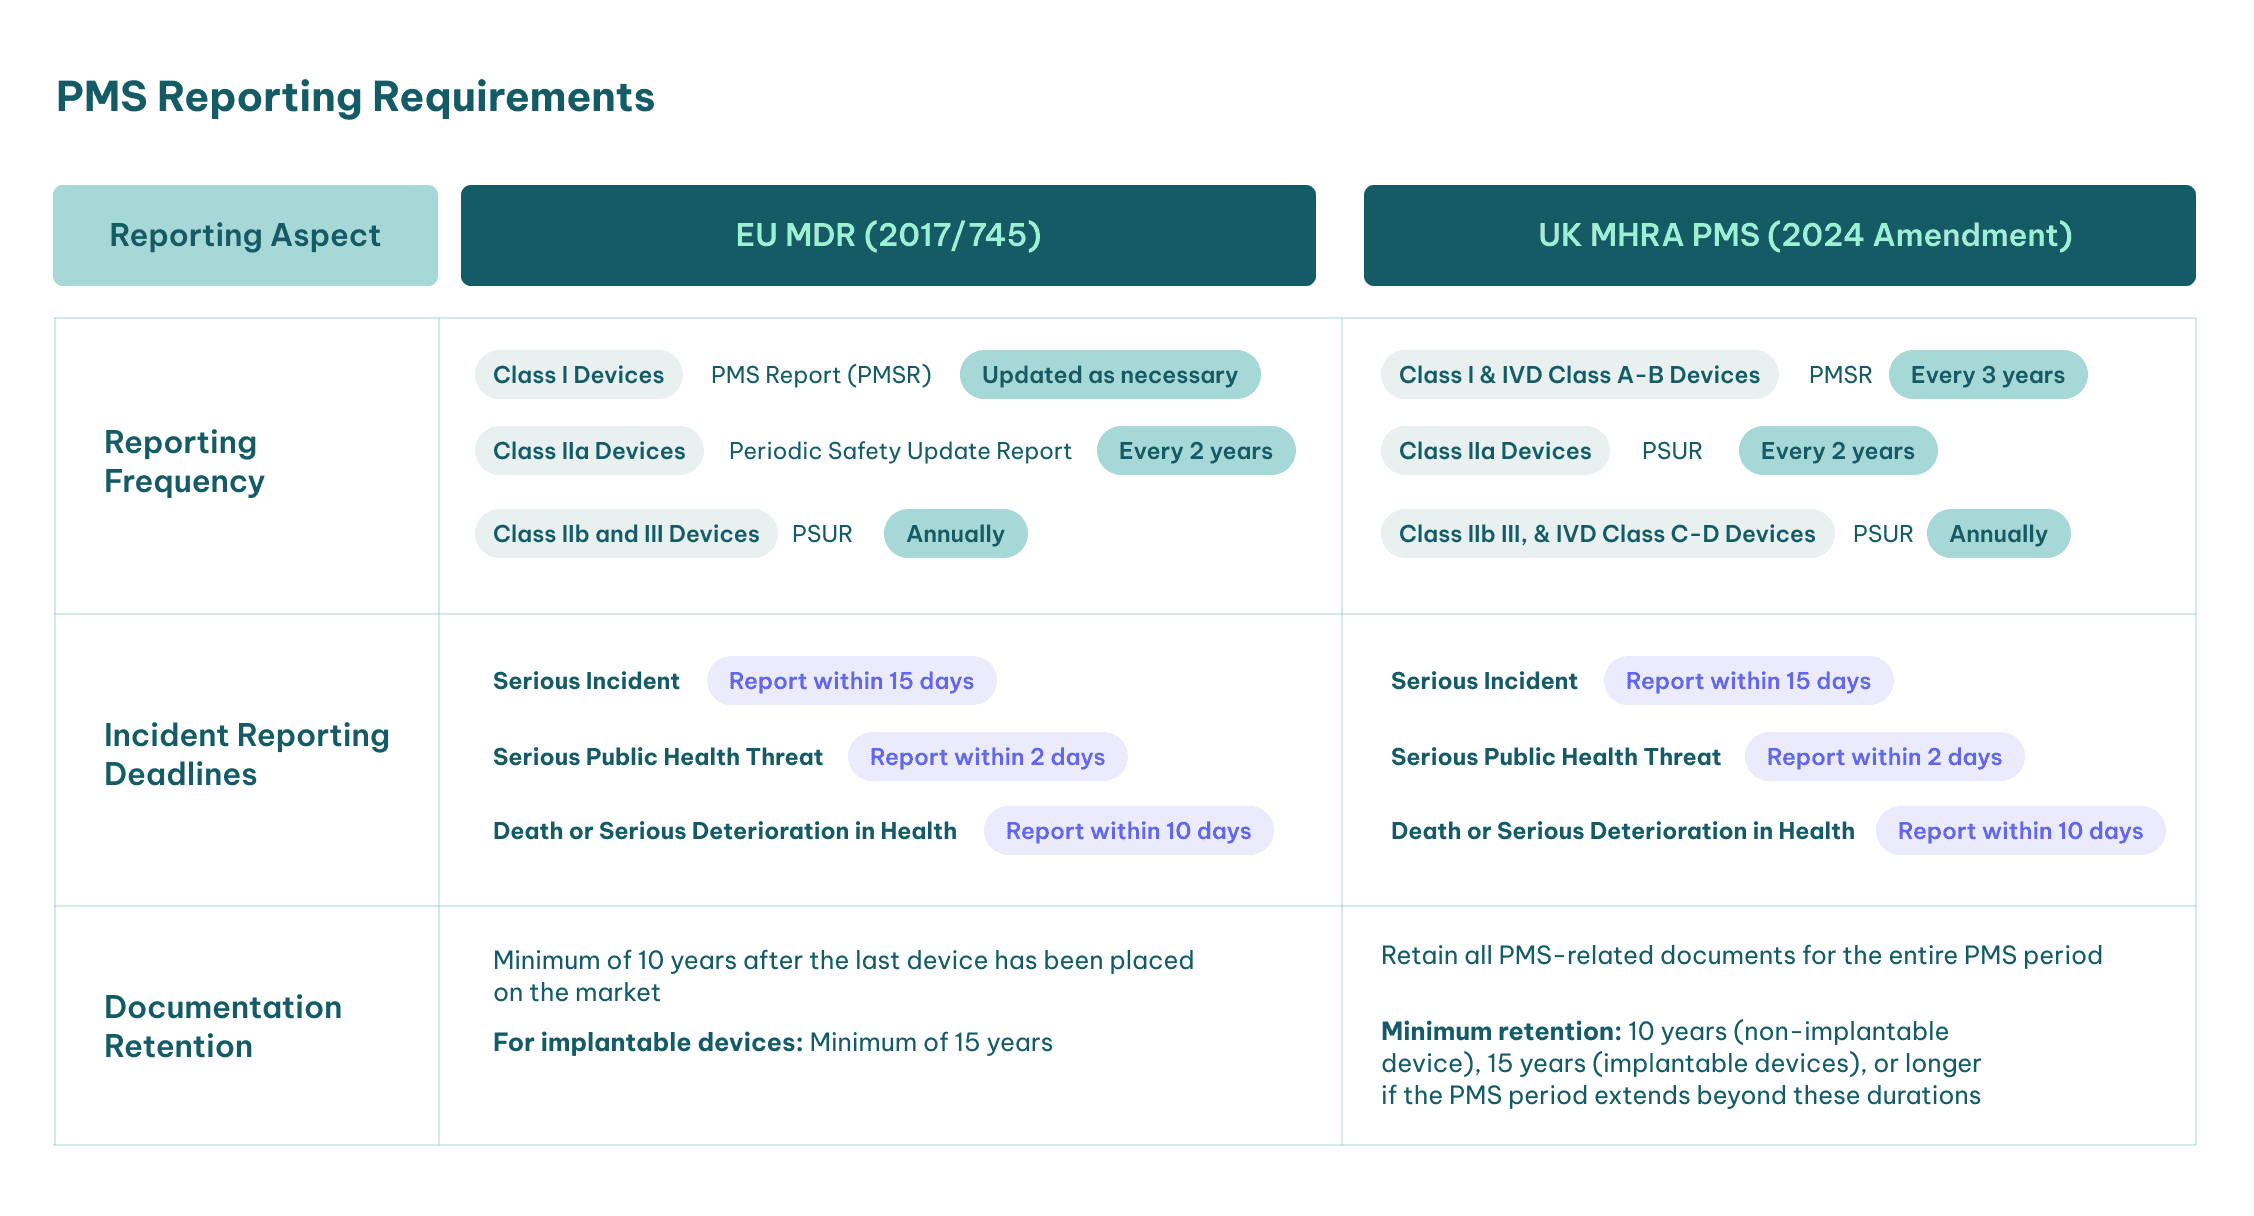The height and width of the screenshot is (1216, 2254).
Task: Click the Class I Devices pill
Action: coord(578,375)
